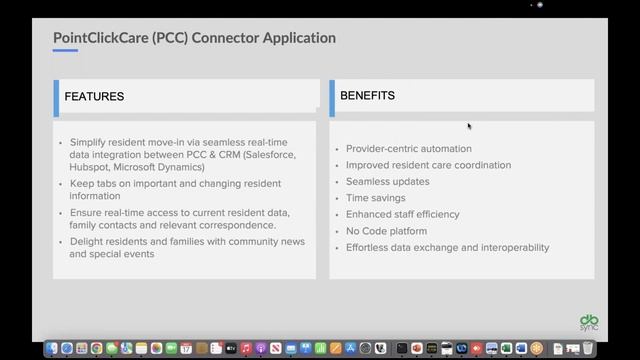Image resolution: width=640 pixels, height=360 pixels.
Task: Click bullet 'Provider-centric automation'
Action: [x=409, y=149]
